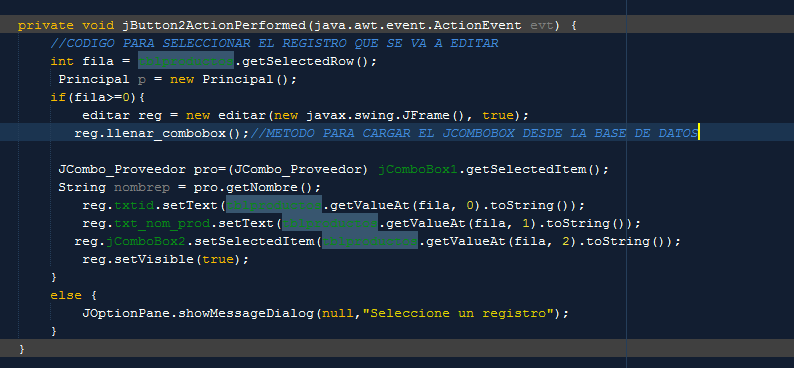Click the if(fila>=0) condition
Viewport: 794px width, 368px height.
94,98
